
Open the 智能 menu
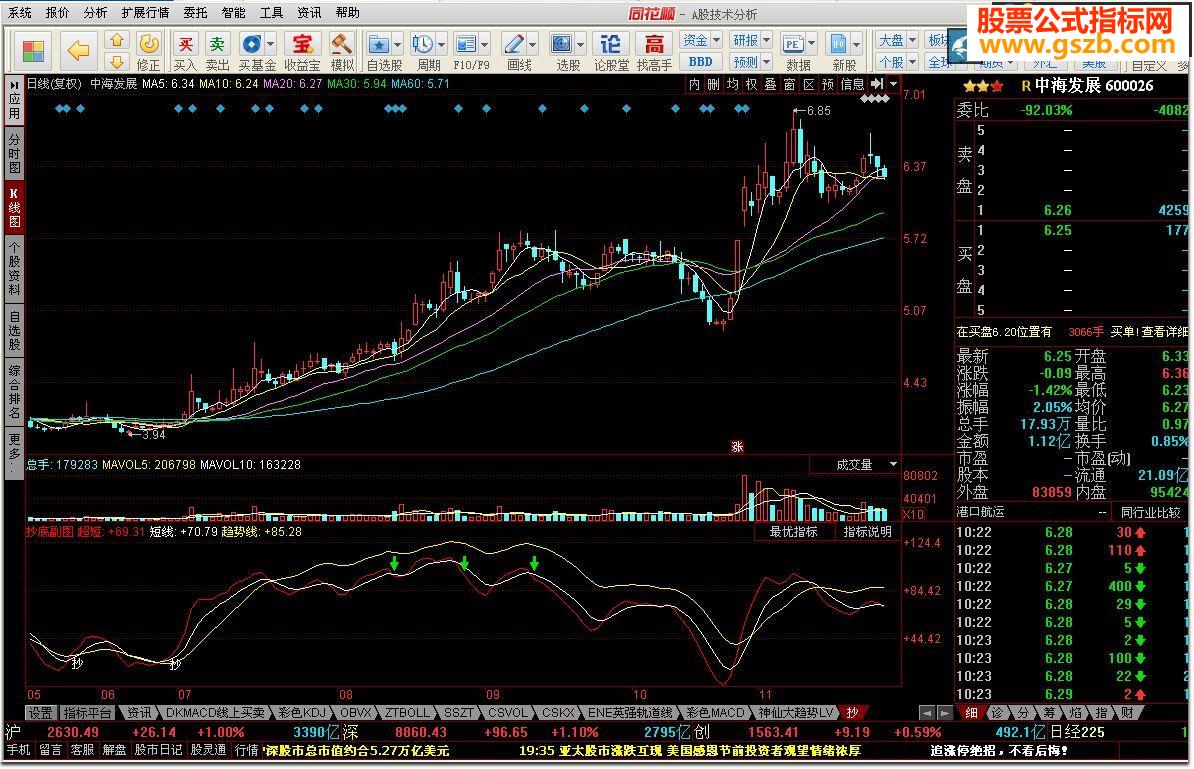(234, 13)
